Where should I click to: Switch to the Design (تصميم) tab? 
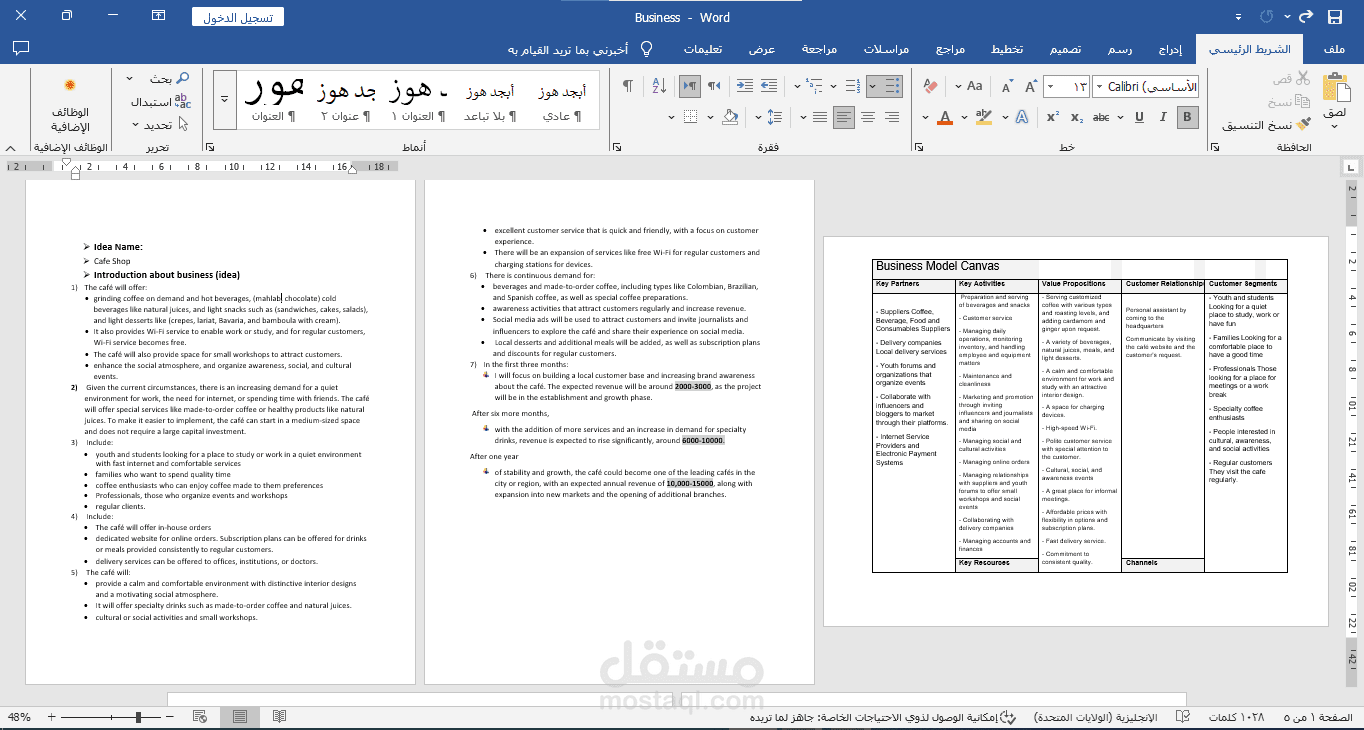coord(1064,49)
